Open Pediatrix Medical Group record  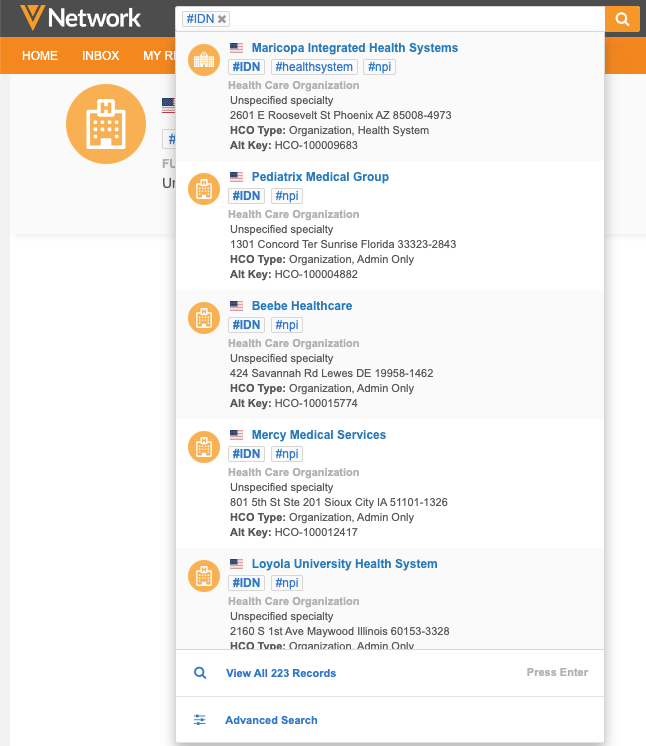point(320,177)
